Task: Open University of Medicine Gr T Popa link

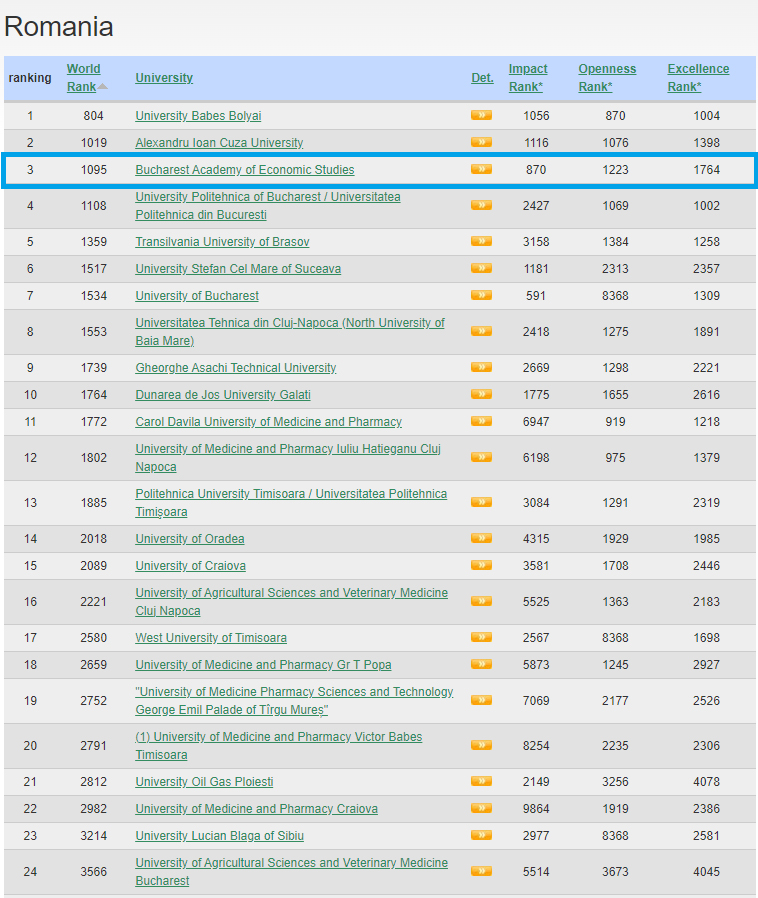Action: pos(263,665)
